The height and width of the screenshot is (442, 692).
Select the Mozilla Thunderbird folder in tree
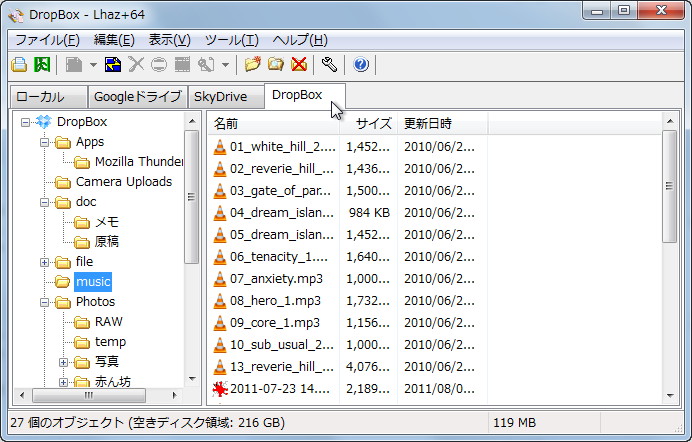point(139,162)
